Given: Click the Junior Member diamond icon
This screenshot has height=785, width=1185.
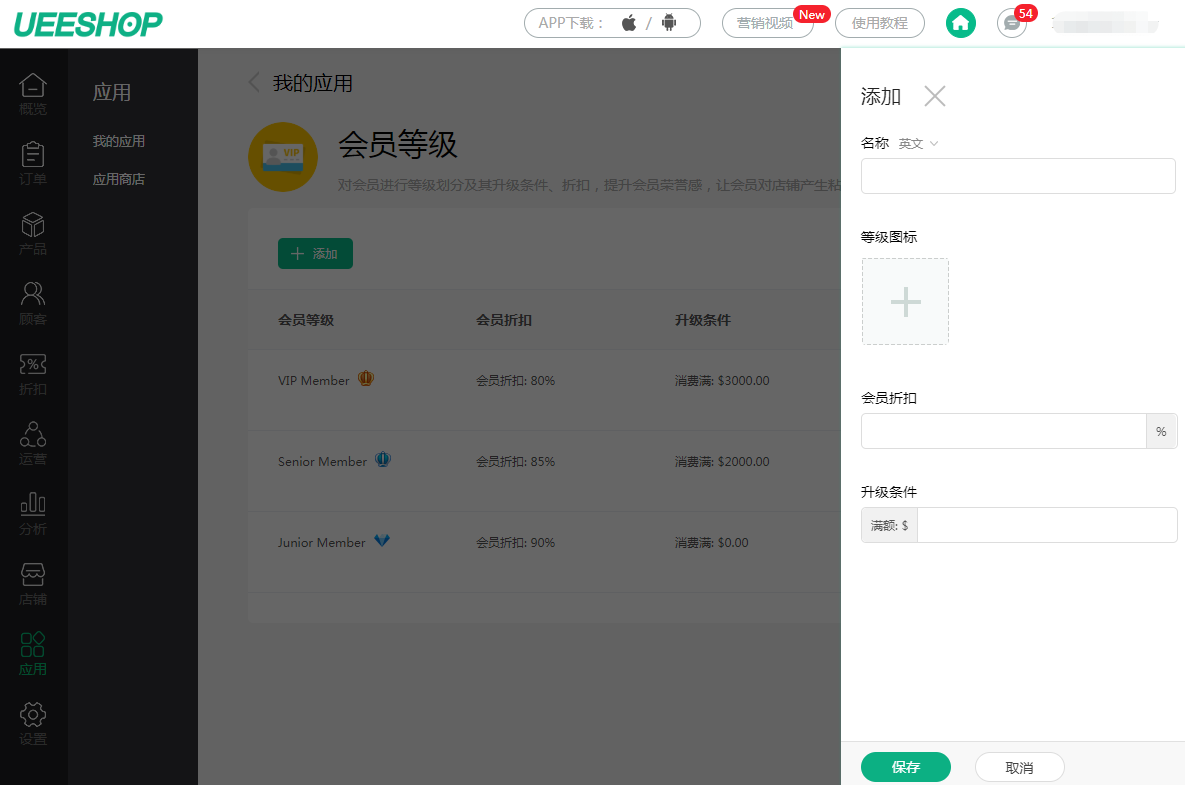Looking at the screenshot, I should pyautogui.click(x=382, y=540).
